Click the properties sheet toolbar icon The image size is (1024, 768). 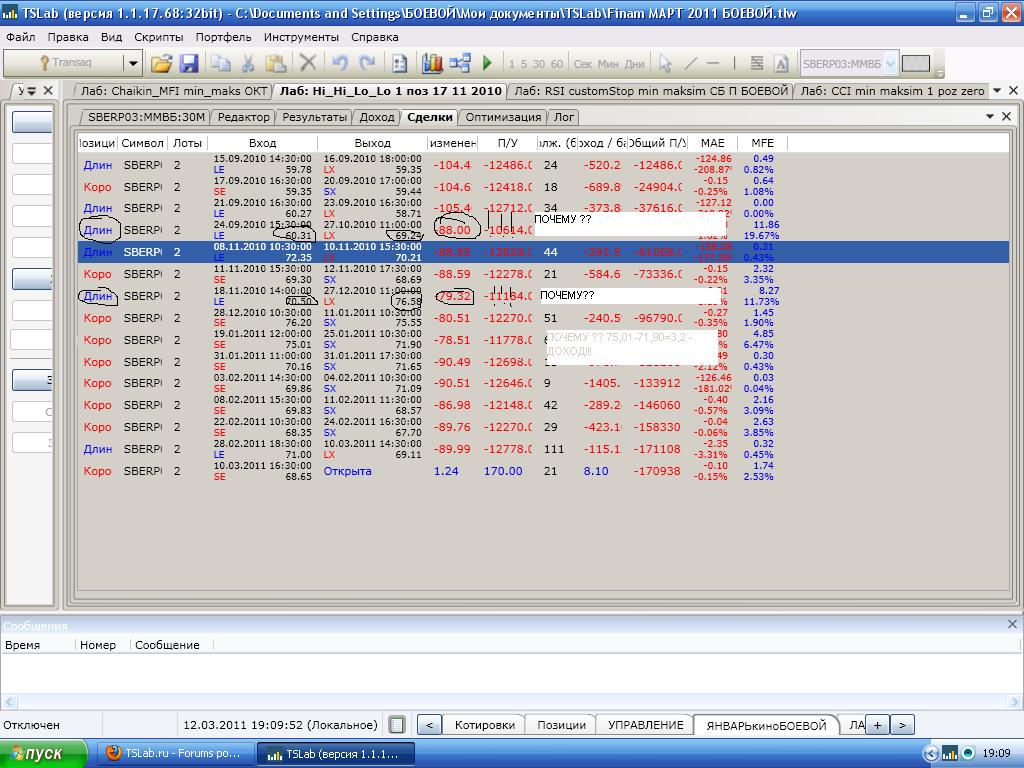click(x=399, y=63)
